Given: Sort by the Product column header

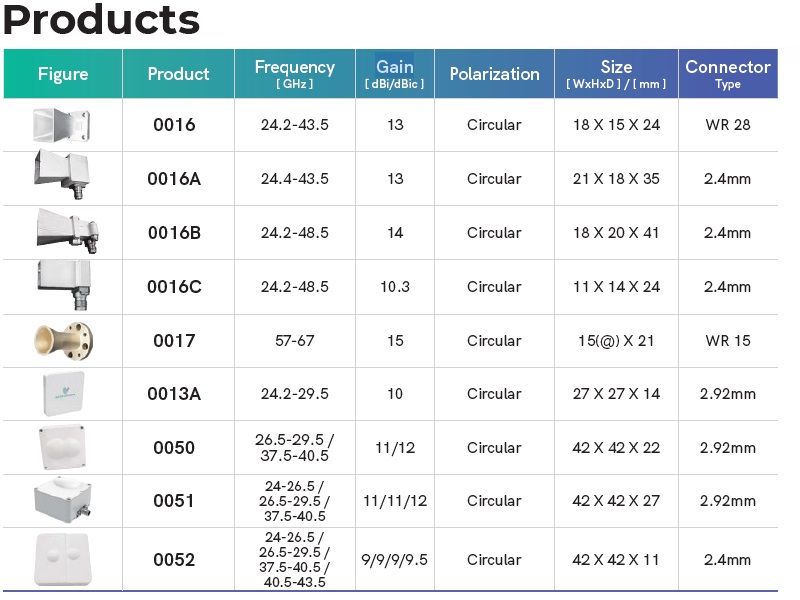Looking at the screenshot, I should [x=178, y=74].
